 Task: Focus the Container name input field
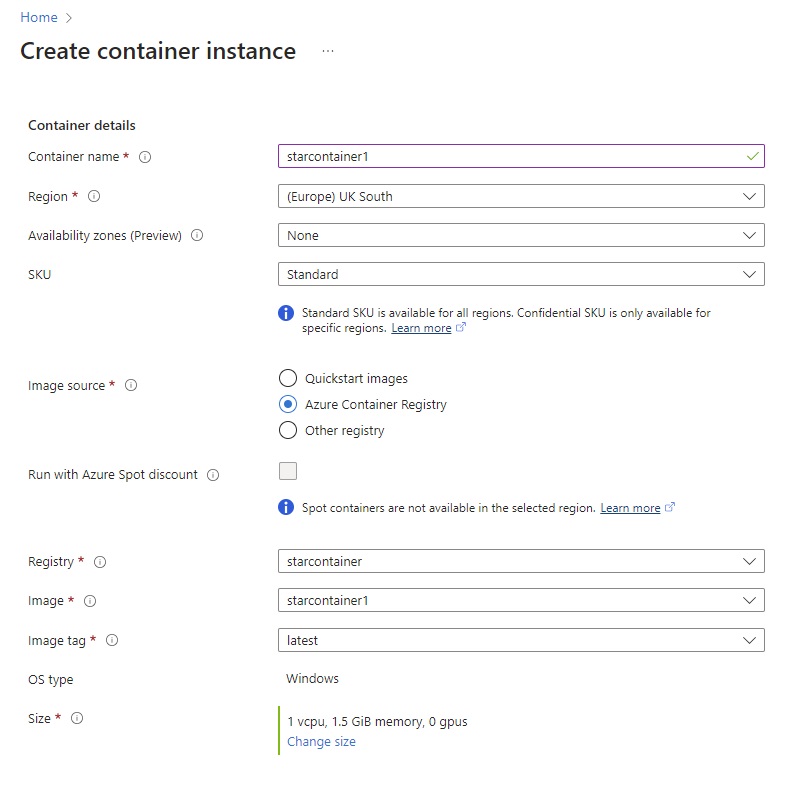coord(521,156)
